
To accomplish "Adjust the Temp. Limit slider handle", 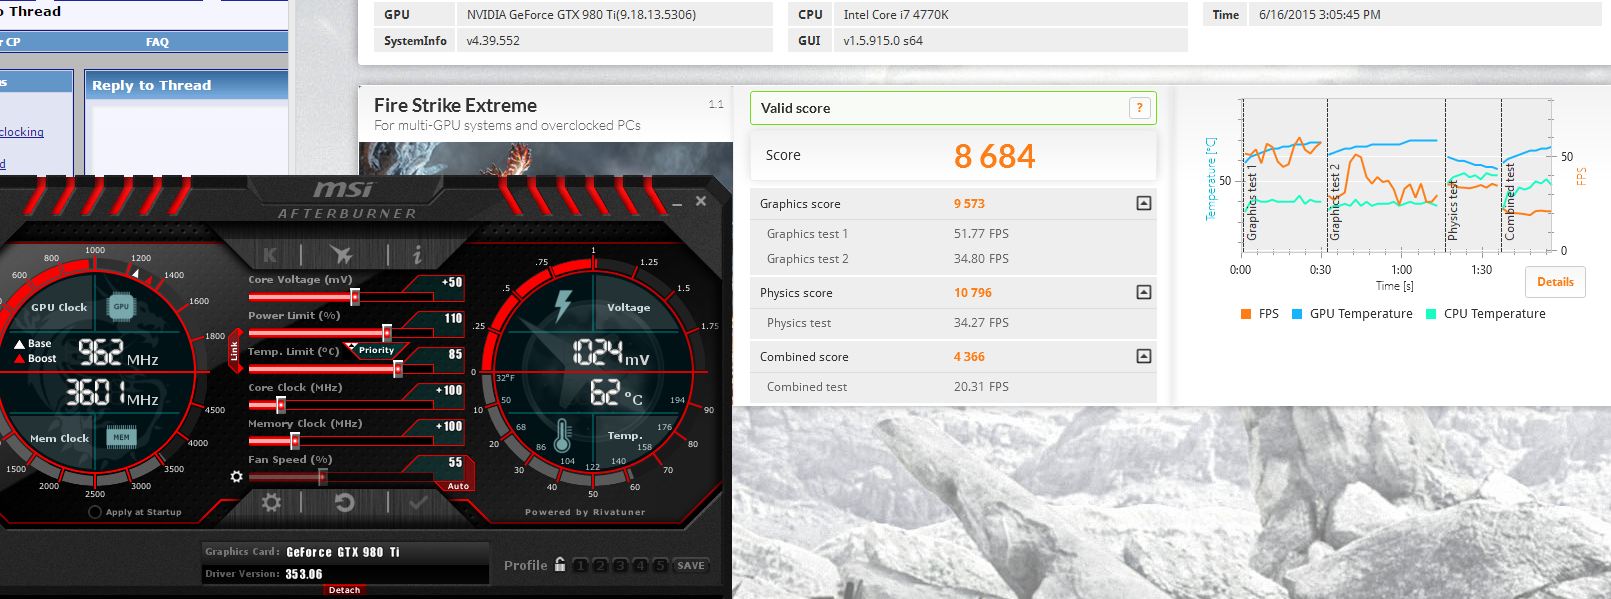I will pyautogui.click(x=398, y=369).
